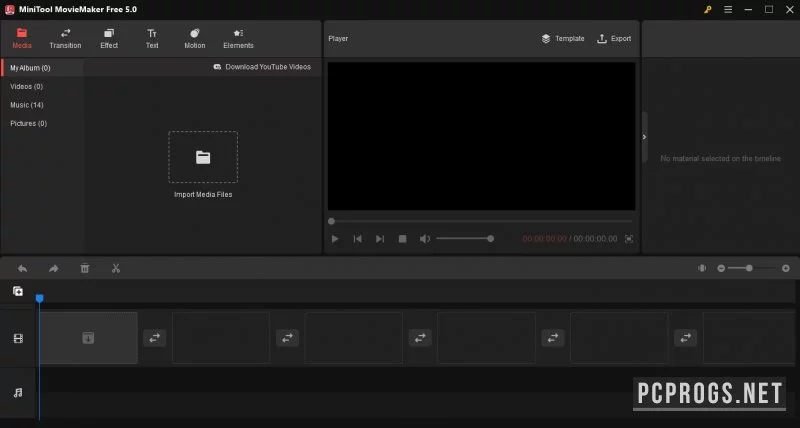Open the Videos (0) category
The height and width of the screenshot is (428, 800).
pyautogui.click(x=27, y=87)
